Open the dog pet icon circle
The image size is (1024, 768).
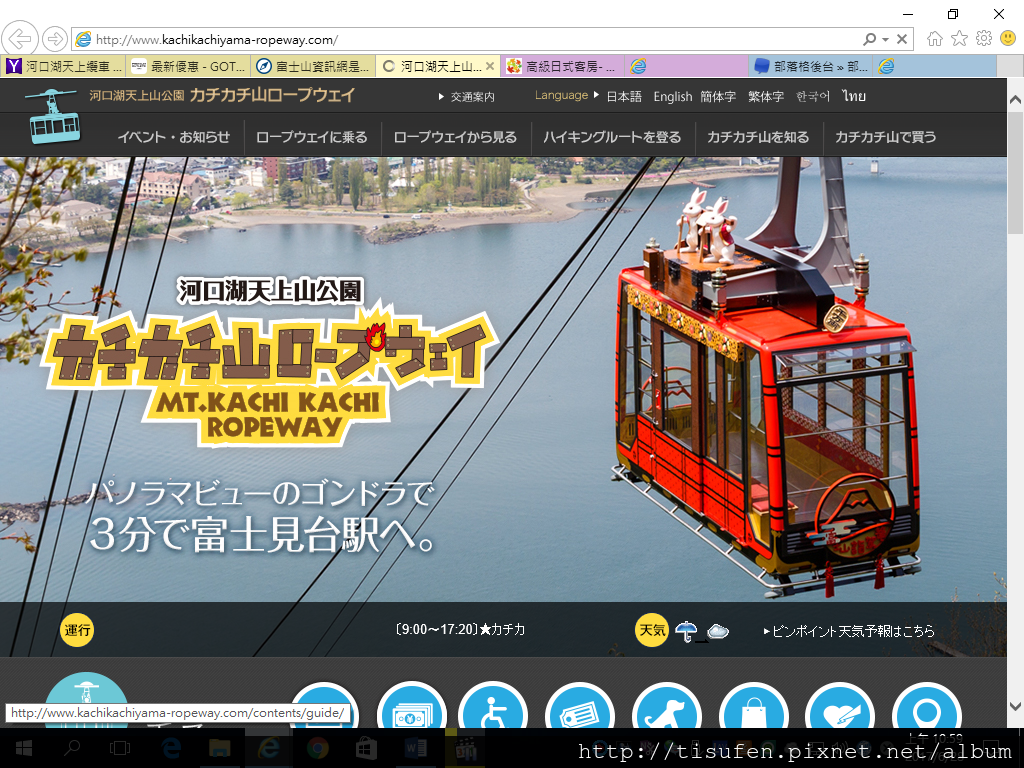click(x=667, y=707)
